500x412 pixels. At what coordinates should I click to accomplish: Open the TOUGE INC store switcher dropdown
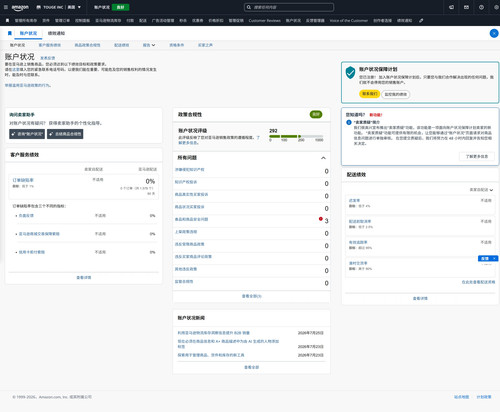[x=58, y=7]
